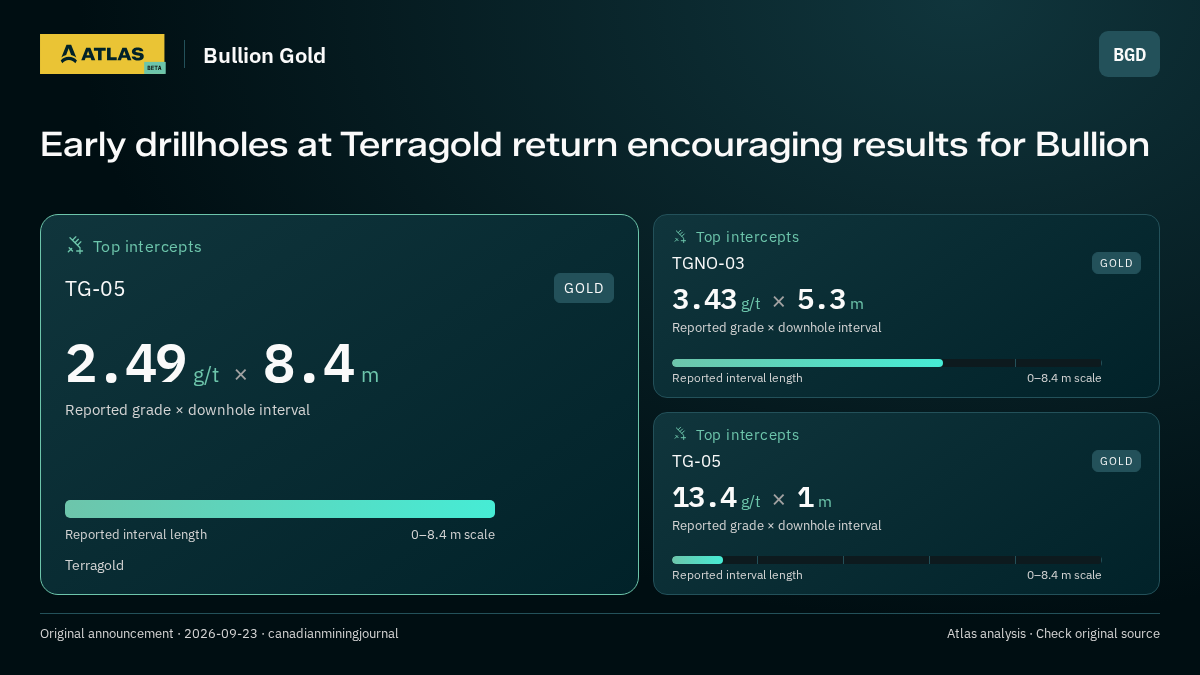The width and height of the screenshot is (1200, 675).
Task: Click the "0–8.4 m scale" label in the large card
Action: point(453,534)
